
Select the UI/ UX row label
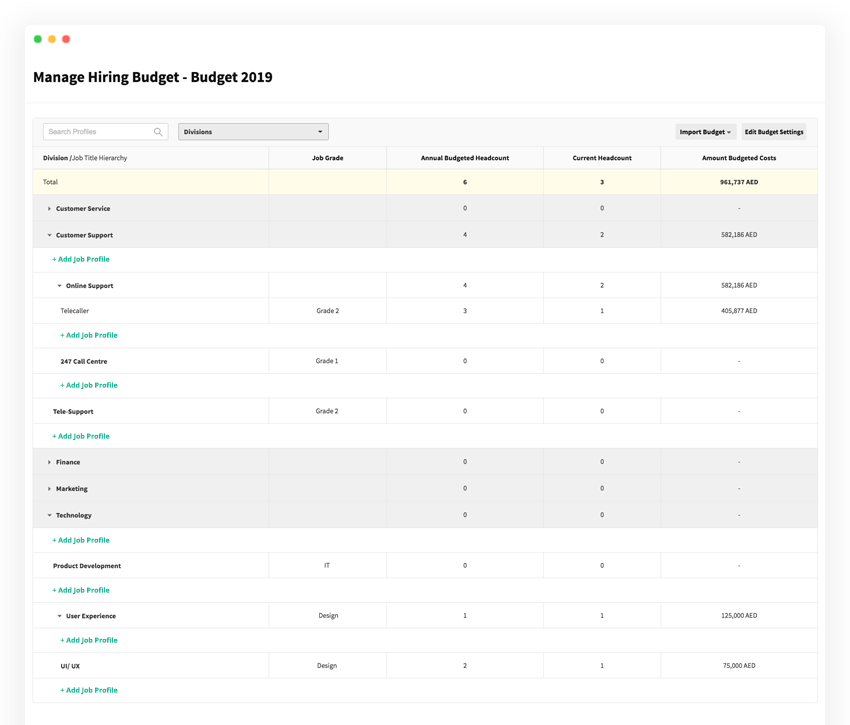pyautogui.click(x=70, y=666)
